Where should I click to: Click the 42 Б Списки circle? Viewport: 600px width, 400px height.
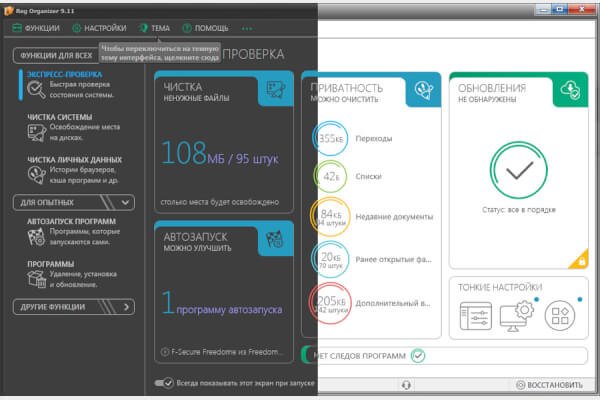330,176
